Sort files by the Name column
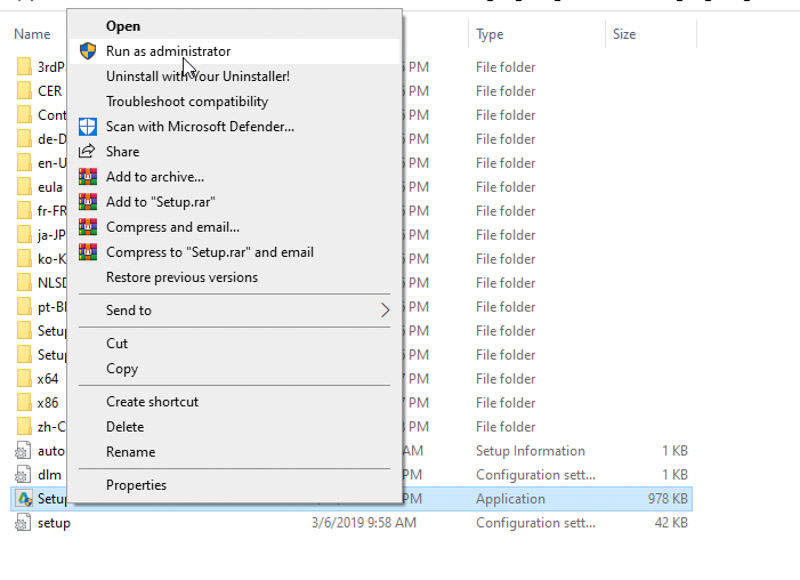The height and width of the screenshot is (580, 800). click(x=31, y=33)
